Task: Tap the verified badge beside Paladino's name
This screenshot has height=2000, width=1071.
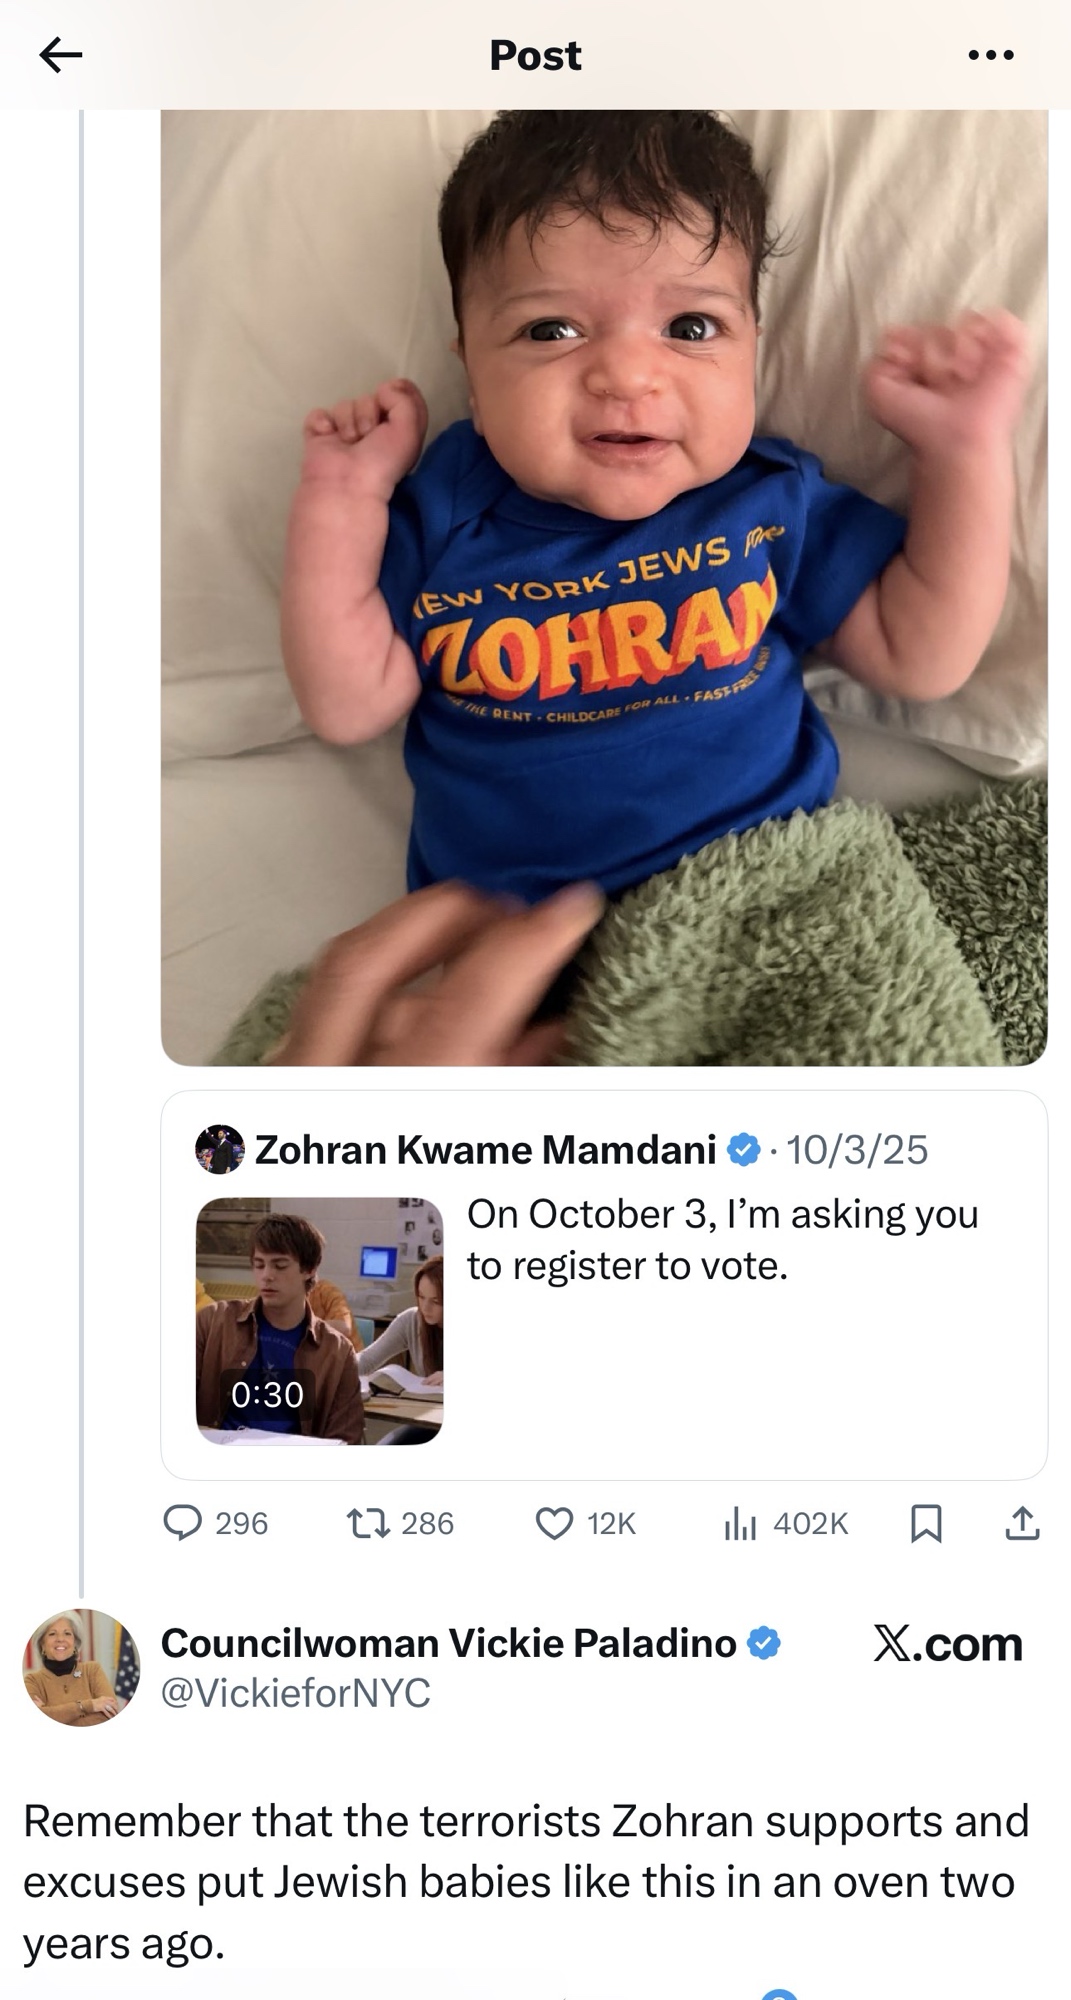Action: (x=764, y=1643)
